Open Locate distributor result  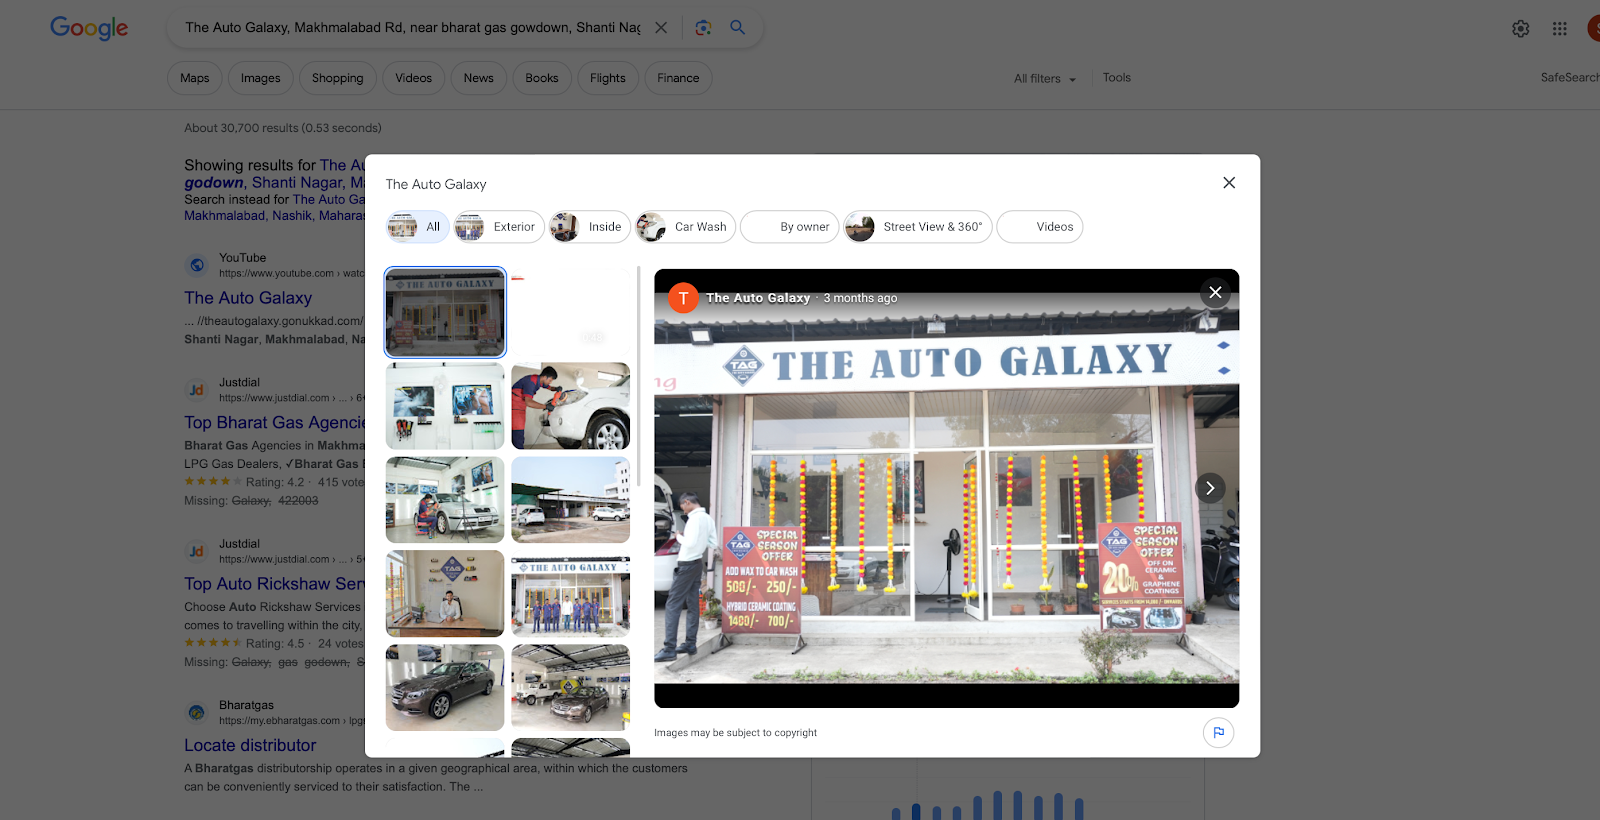(250, 745)
